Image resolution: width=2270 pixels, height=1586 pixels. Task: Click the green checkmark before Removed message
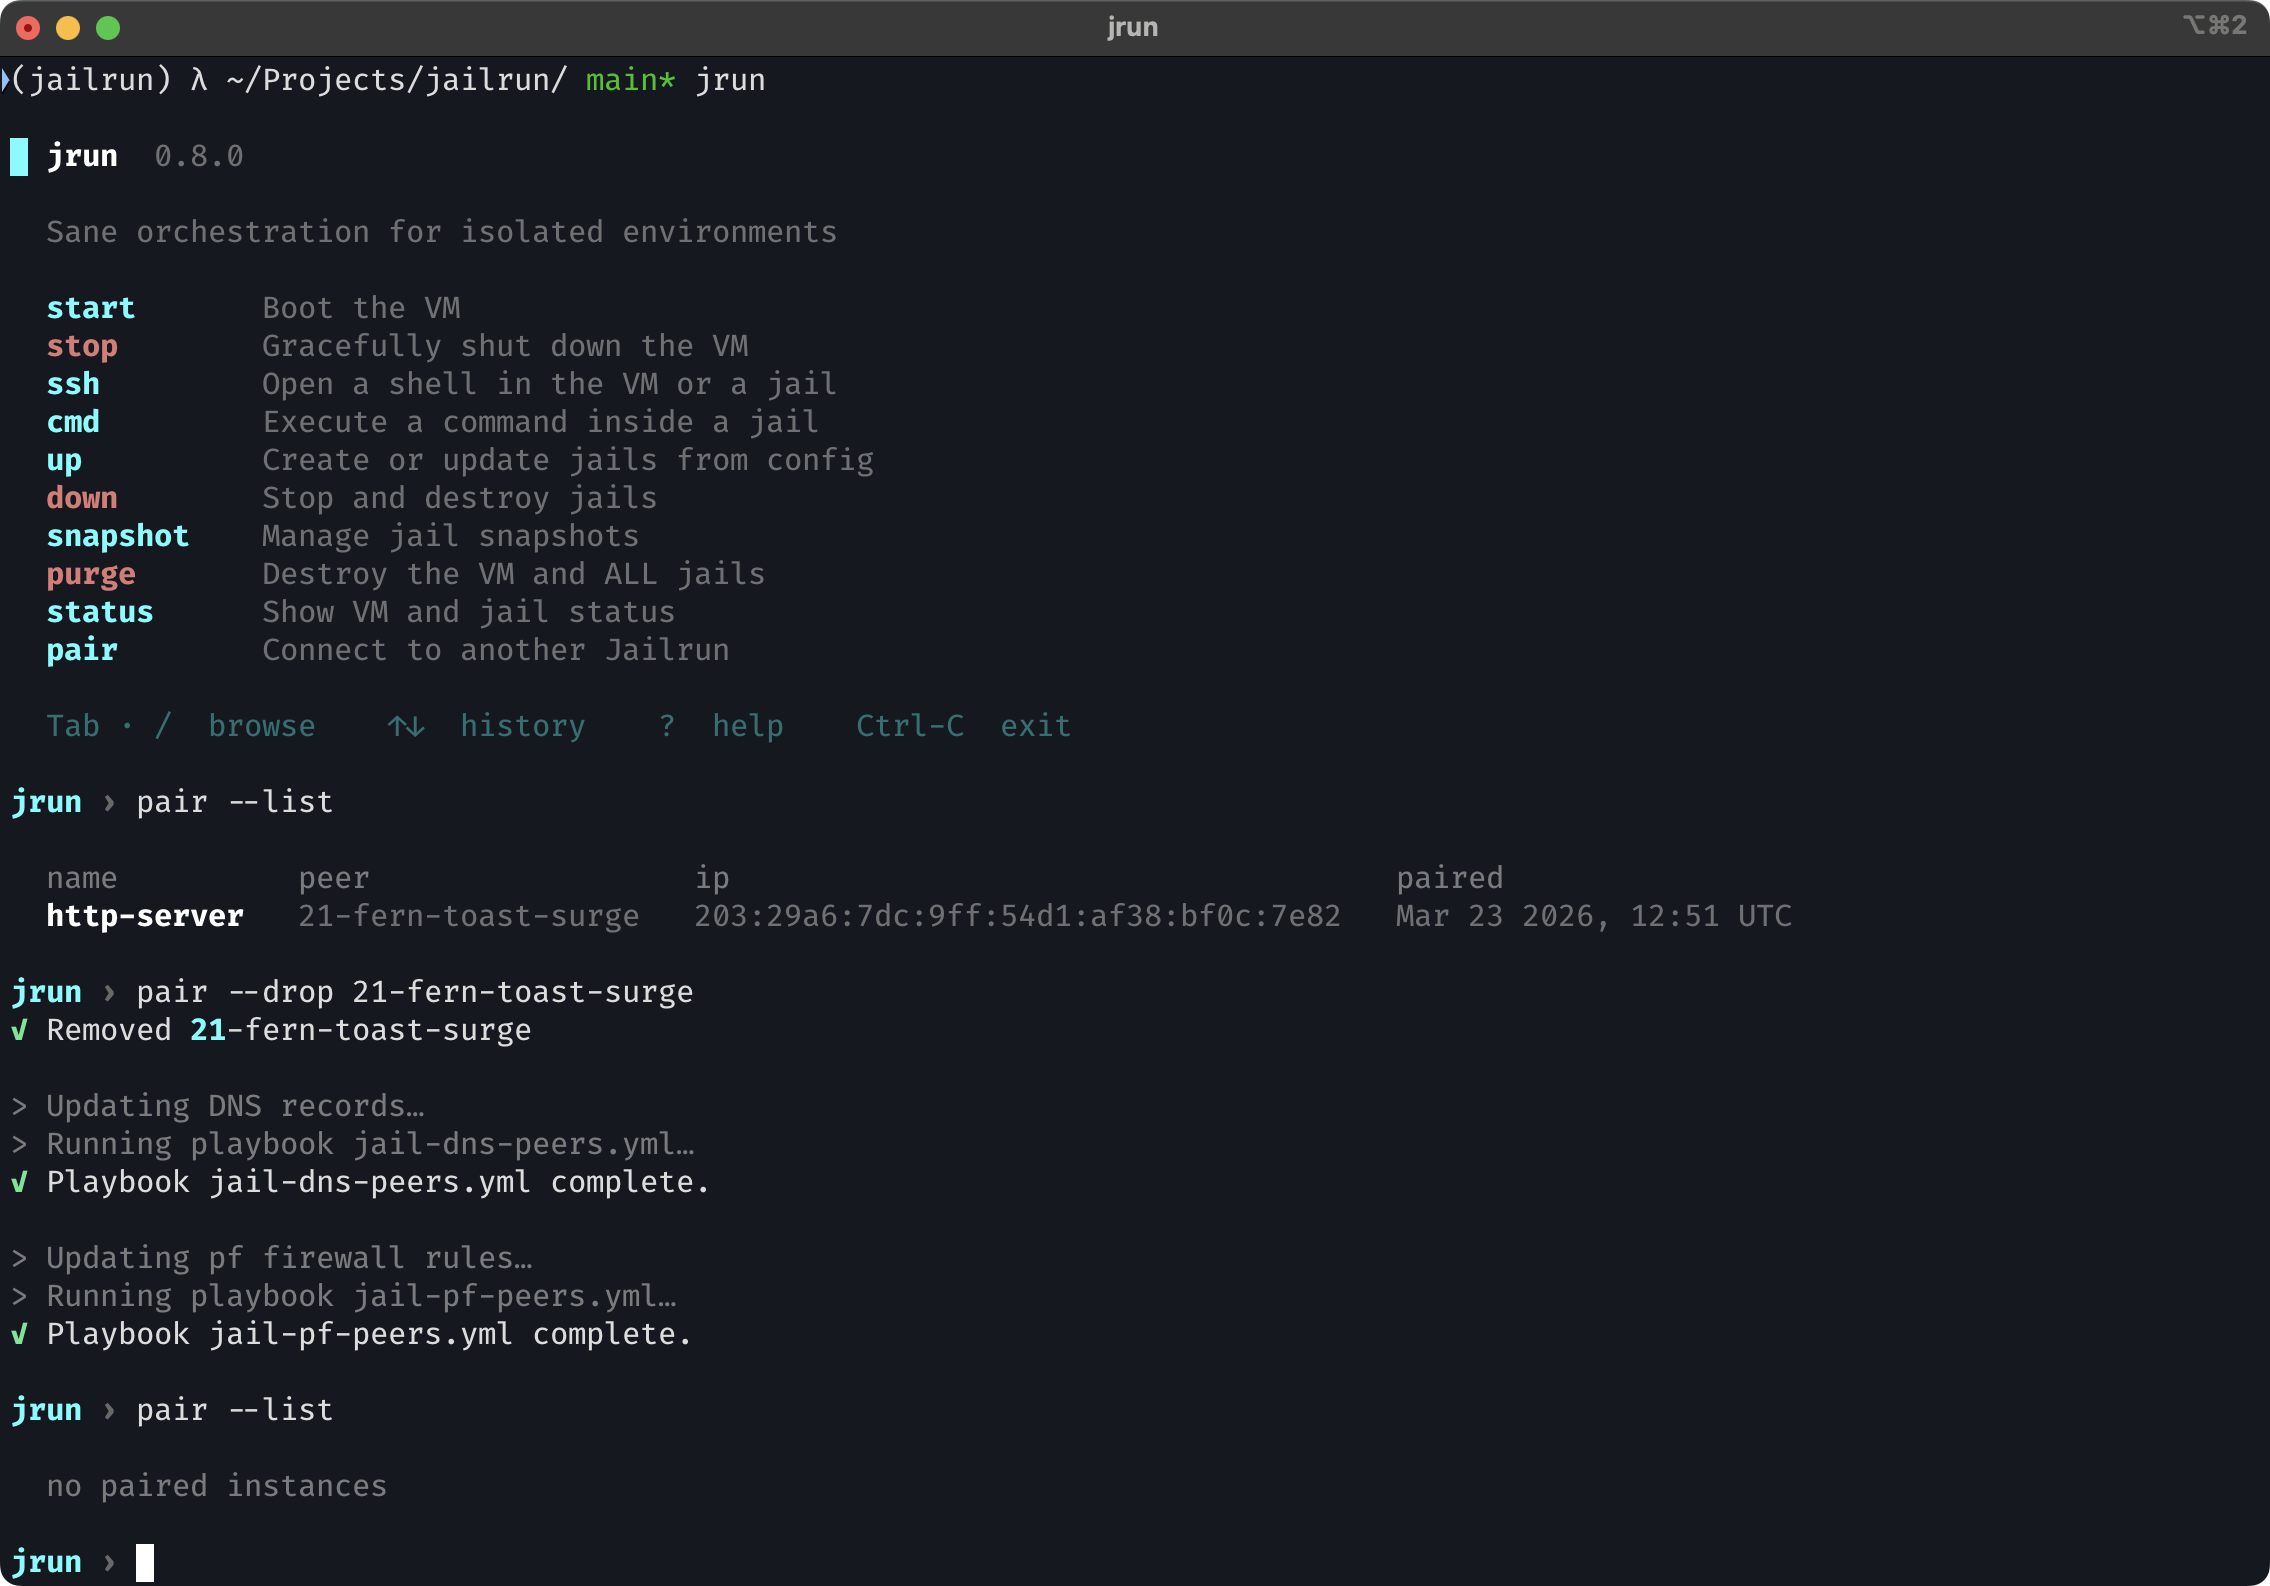pyautogui.click(x=19, y=1030)
